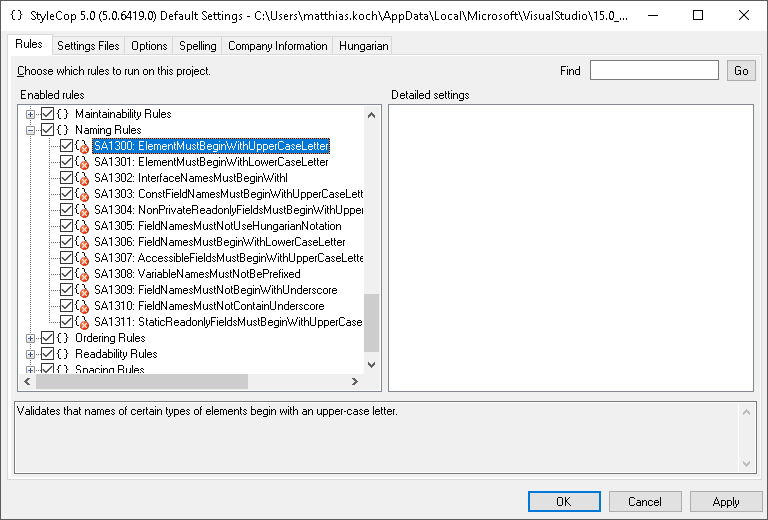Click the SA1303 rule icon
This screenshot has width=768, height=520.
coord(82,194)
